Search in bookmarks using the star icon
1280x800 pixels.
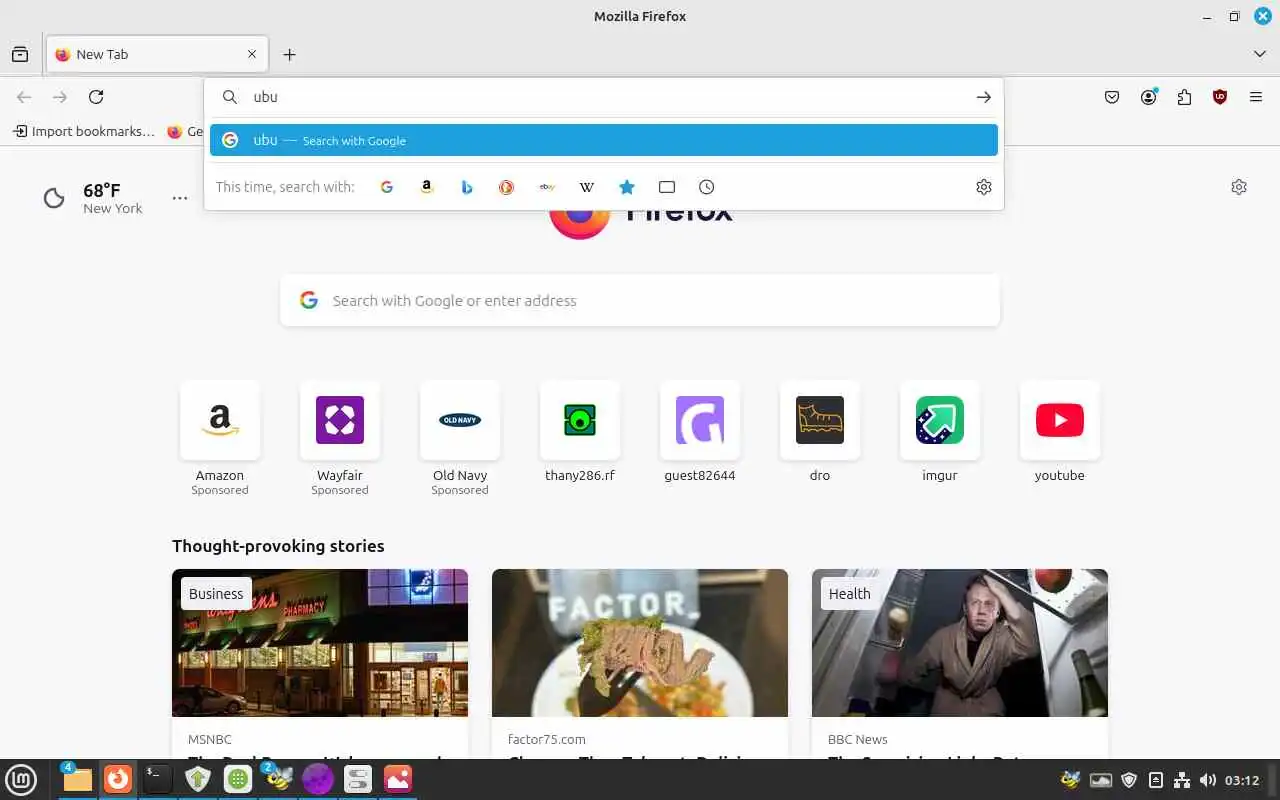(x=627, y=187)
